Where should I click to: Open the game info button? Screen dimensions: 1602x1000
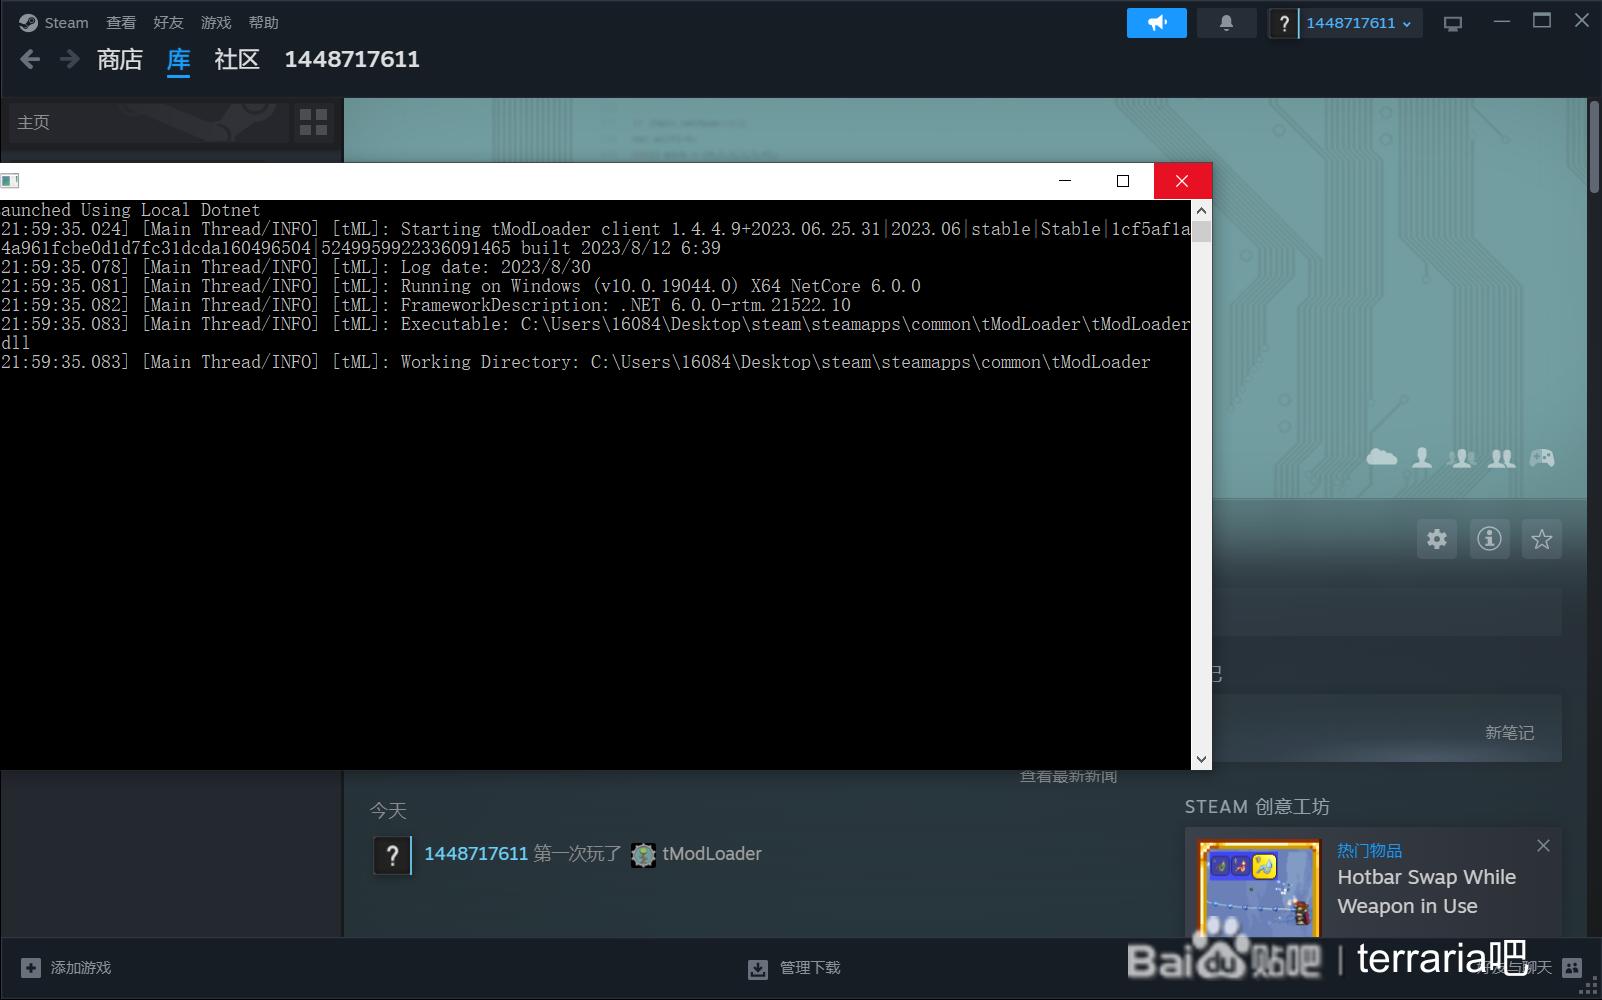[x=1489, y=539]
